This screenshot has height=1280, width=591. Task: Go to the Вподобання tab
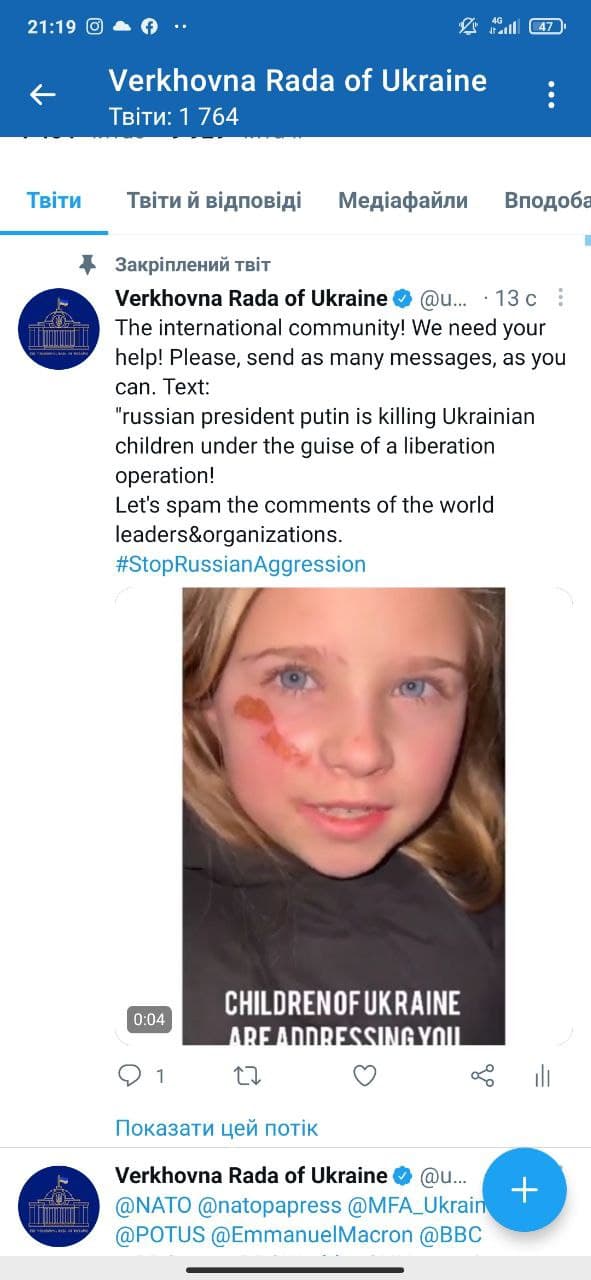547,200
